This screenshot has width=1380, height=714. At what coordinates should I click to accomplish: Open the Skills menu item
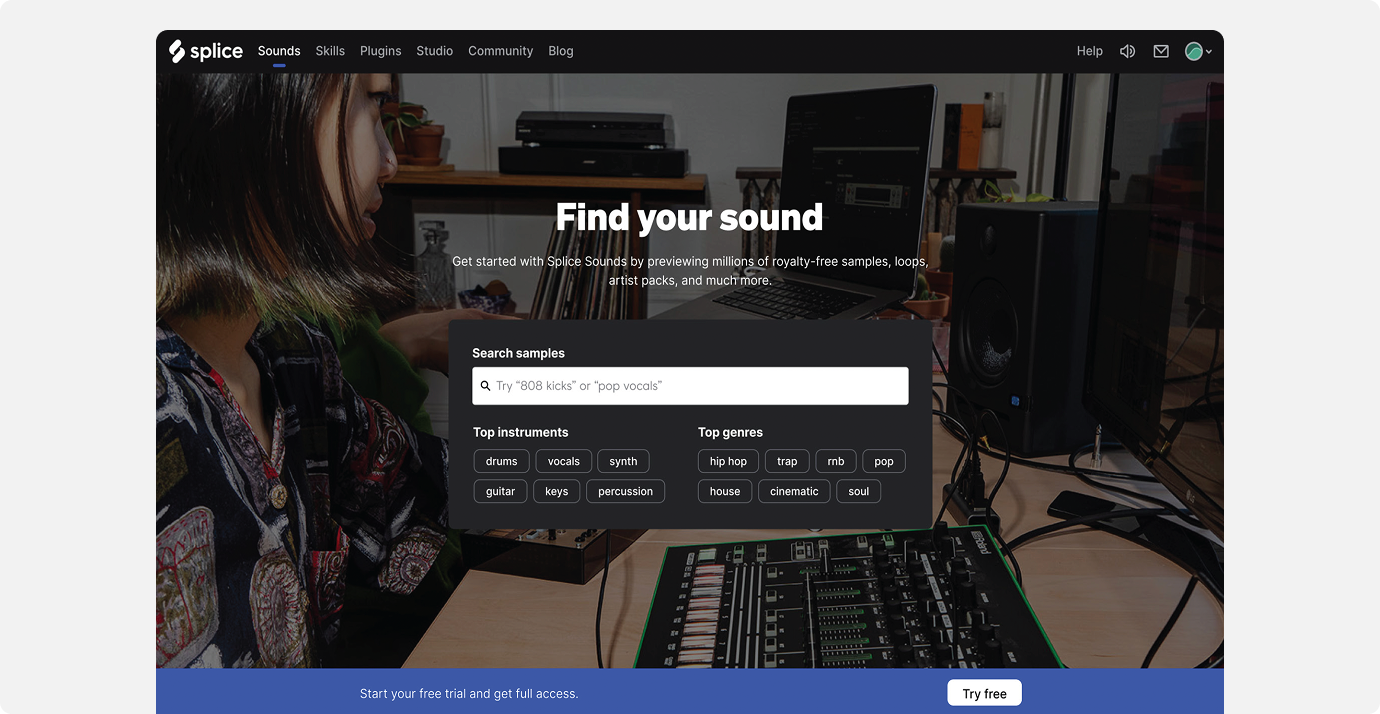tap(330, 50)
